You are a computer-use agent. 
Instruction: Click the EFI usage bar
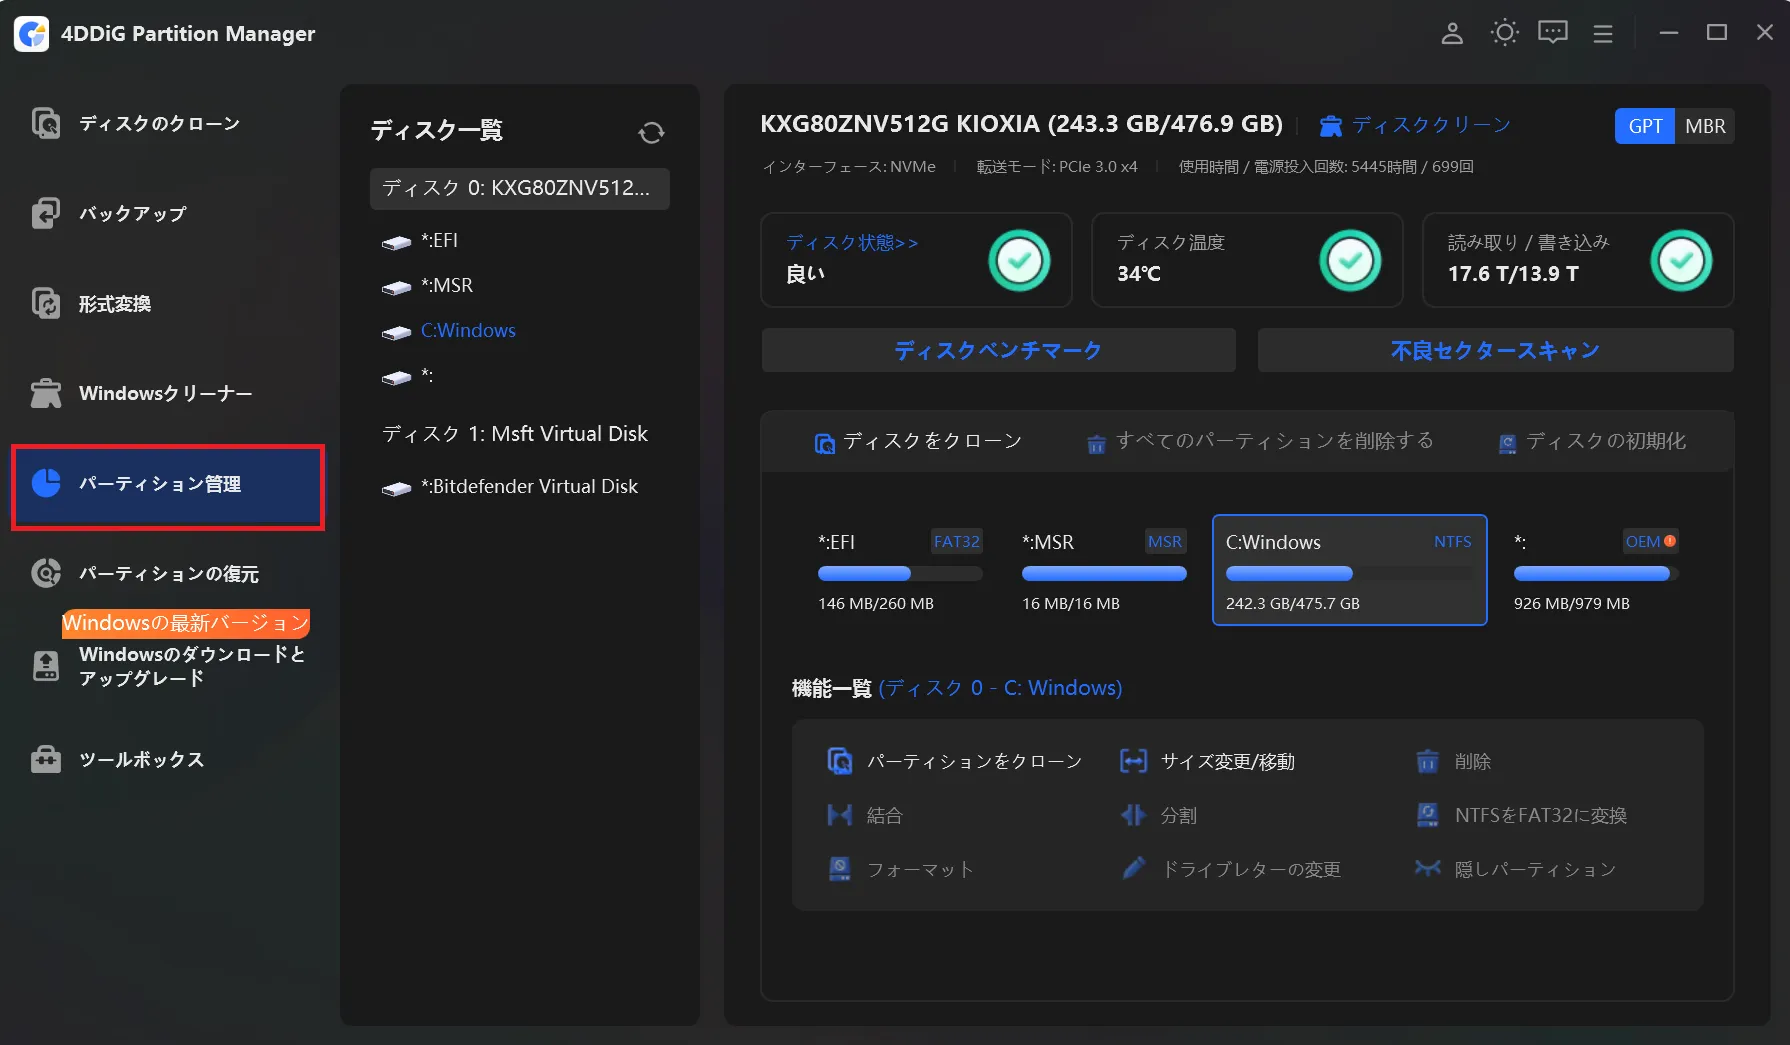coord(900,573)
